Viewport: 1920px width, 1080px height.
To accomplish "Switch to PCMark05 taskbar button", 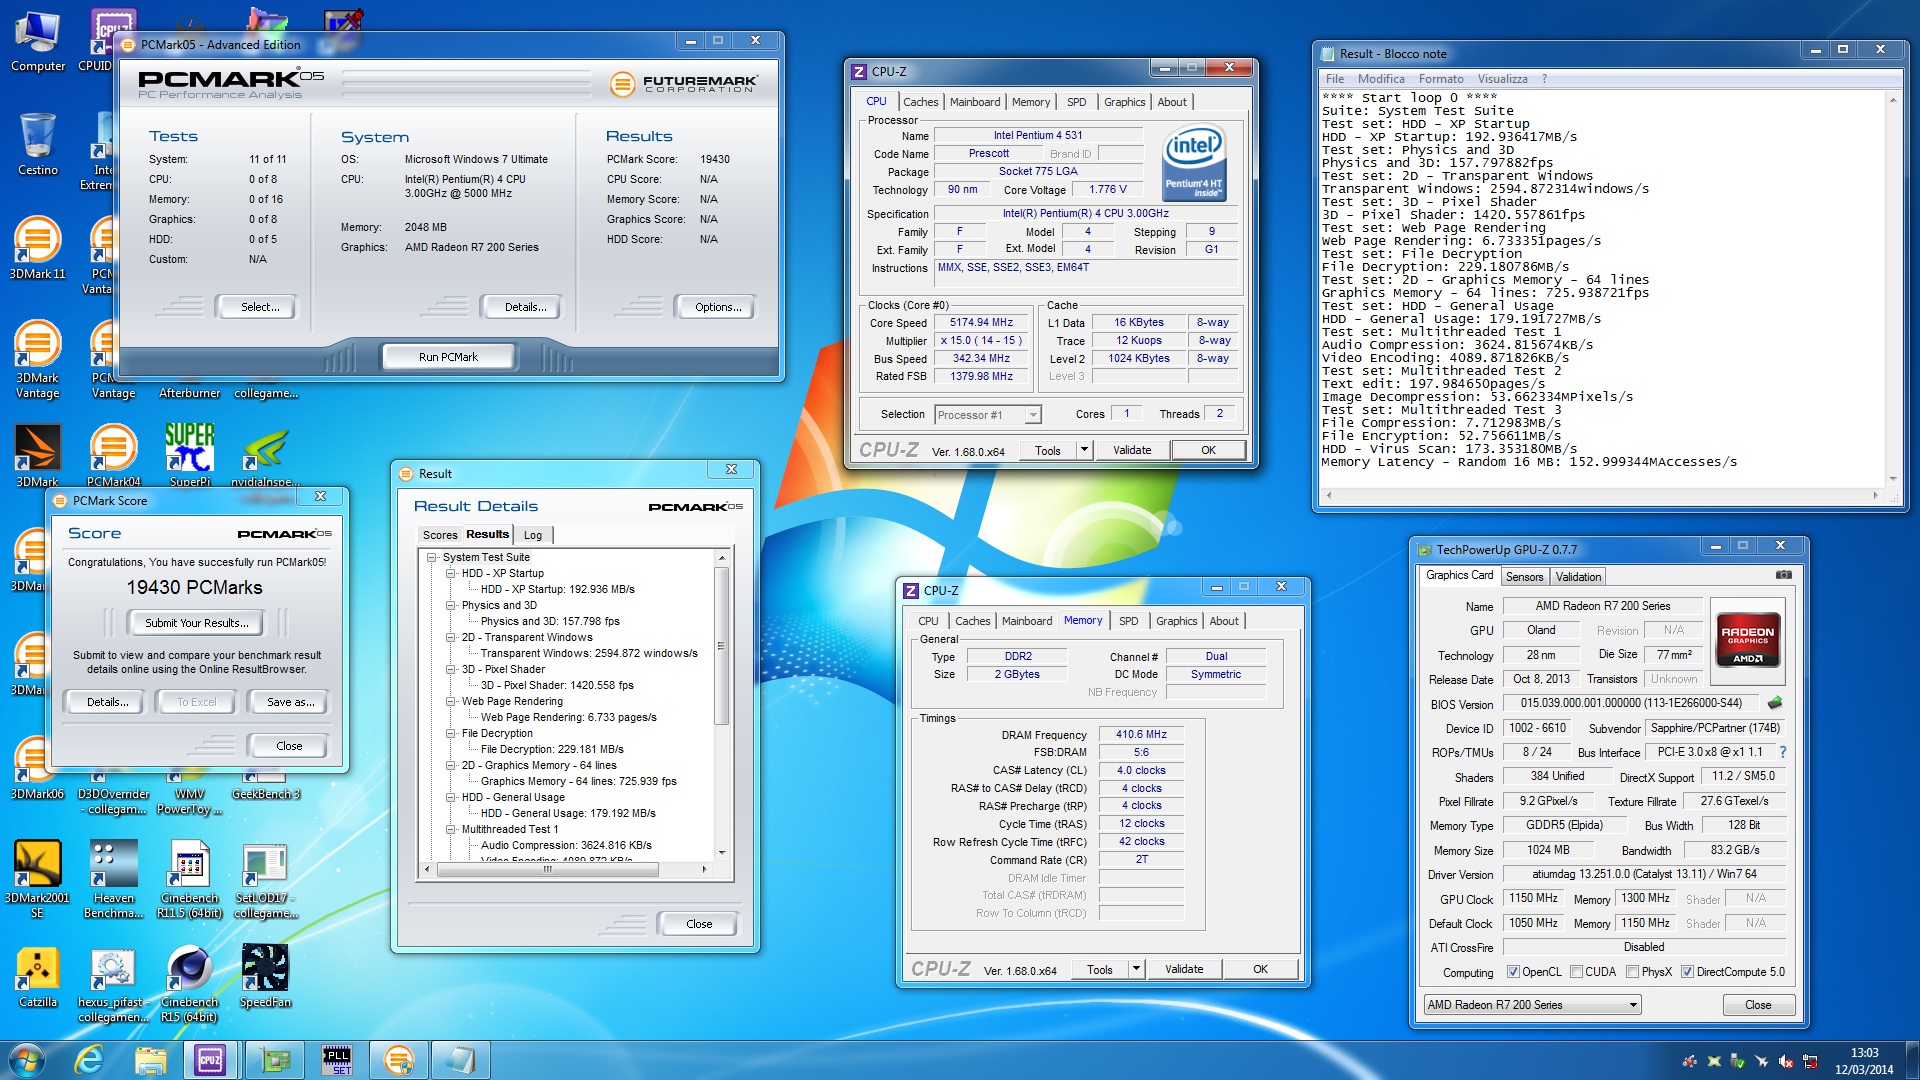I will tap(398, 1059).
